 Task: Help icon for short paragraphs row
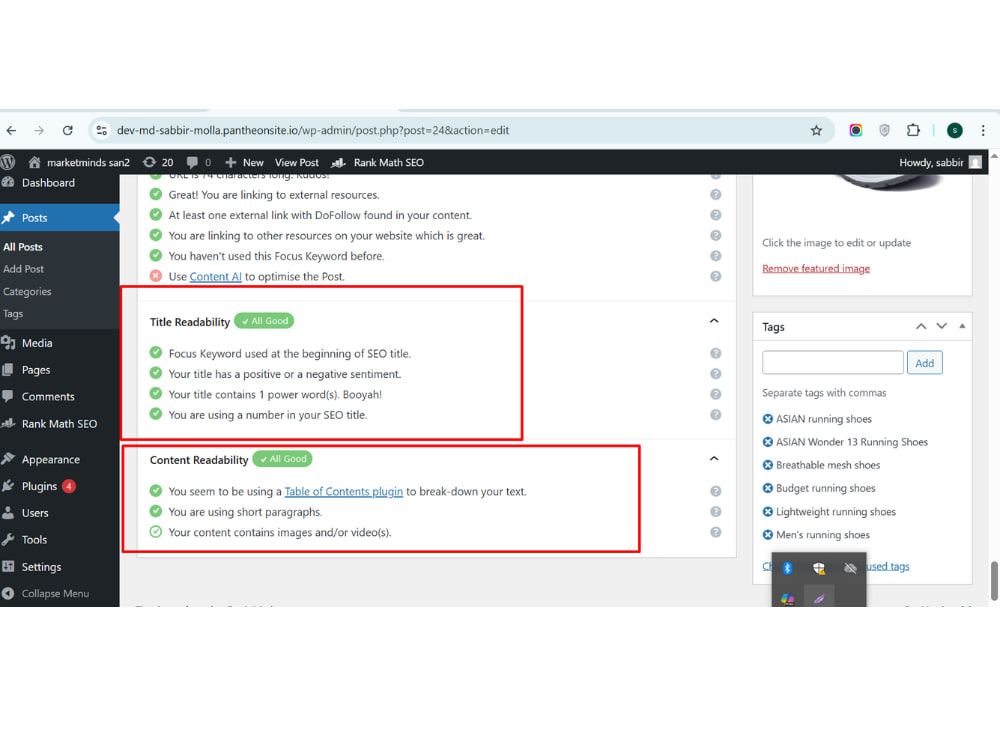click(x=716, y=511)
